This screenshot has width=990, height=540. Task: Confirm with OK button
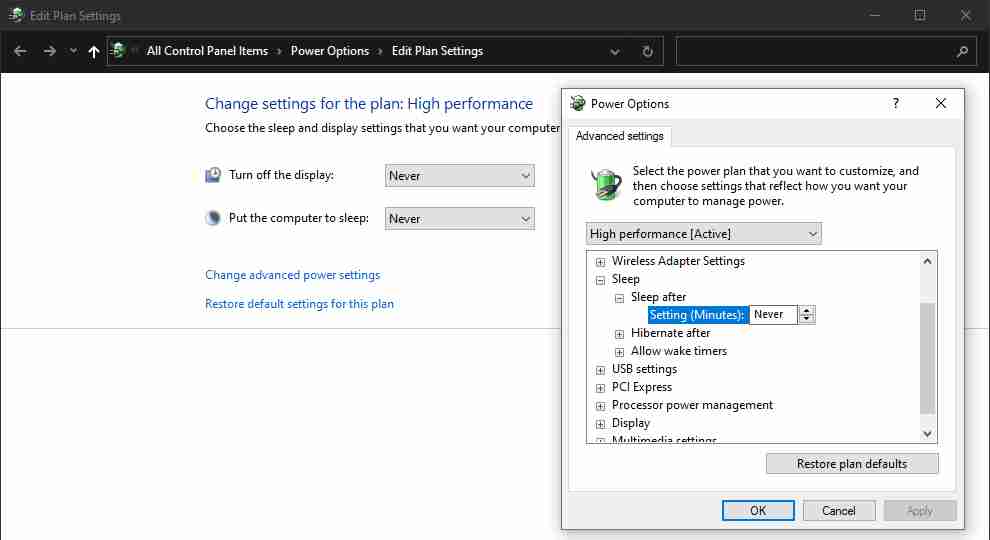pos(758,511)
